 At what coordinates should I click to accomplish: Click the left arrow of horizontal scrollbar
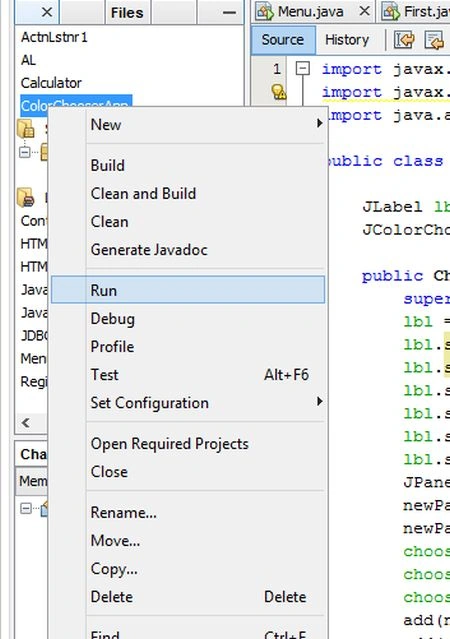(26, 422)
